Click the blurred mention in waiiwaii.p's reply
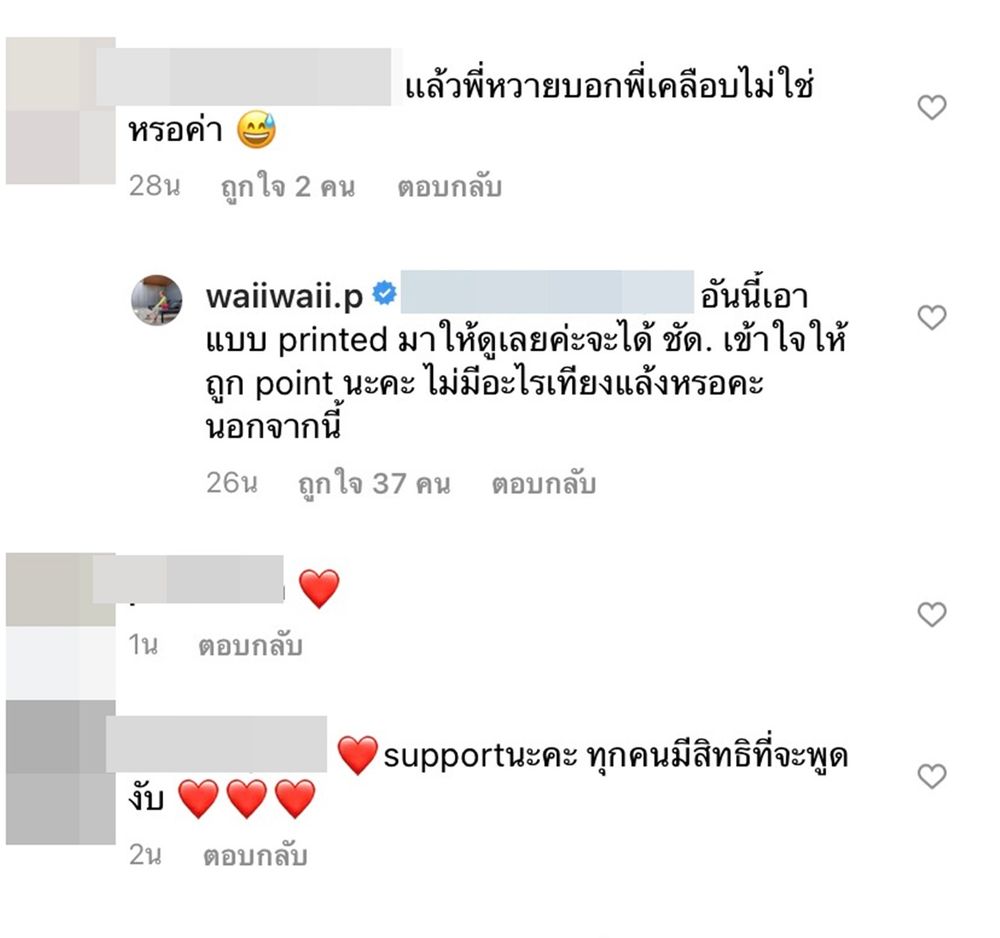1000x938 pixels. coord(547,292)
